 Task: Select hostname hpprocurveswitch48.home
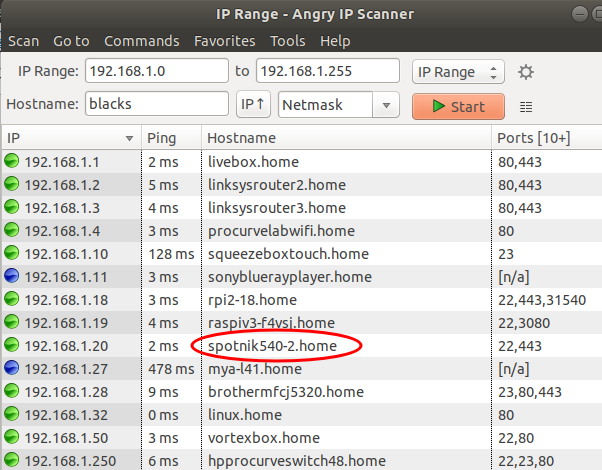tap(297, 461)
